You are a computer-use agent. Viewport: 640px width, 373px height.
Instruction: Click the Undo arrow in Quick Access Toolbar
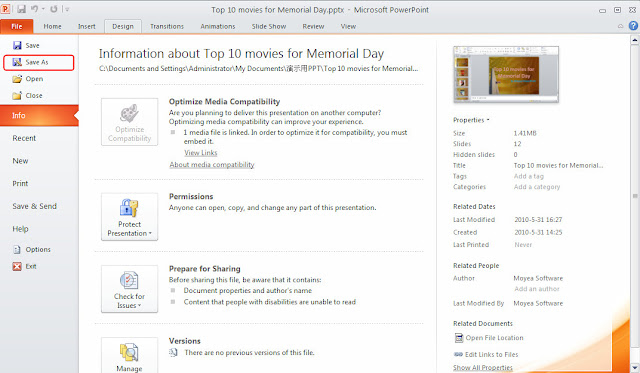[34, 9]
